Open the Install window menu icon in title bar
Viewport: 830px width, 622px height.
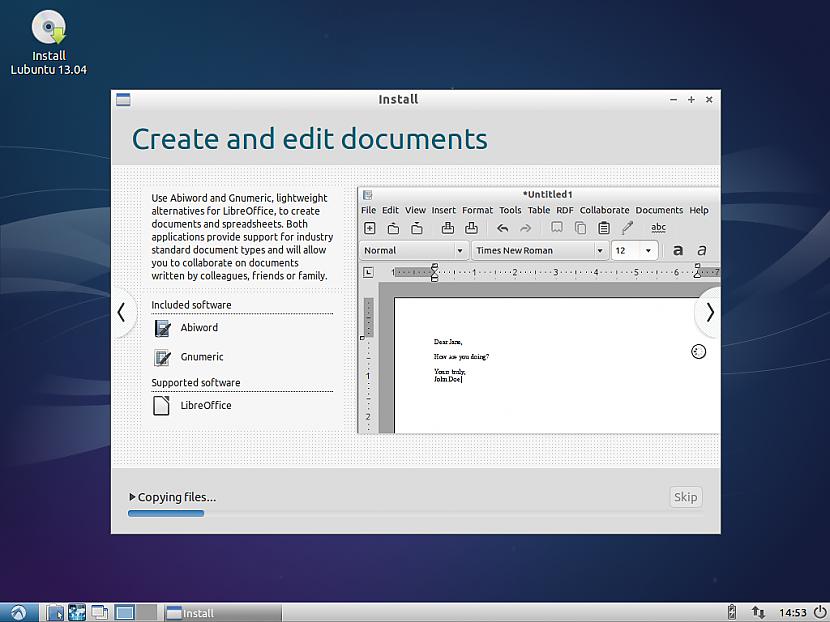[123, 100]
